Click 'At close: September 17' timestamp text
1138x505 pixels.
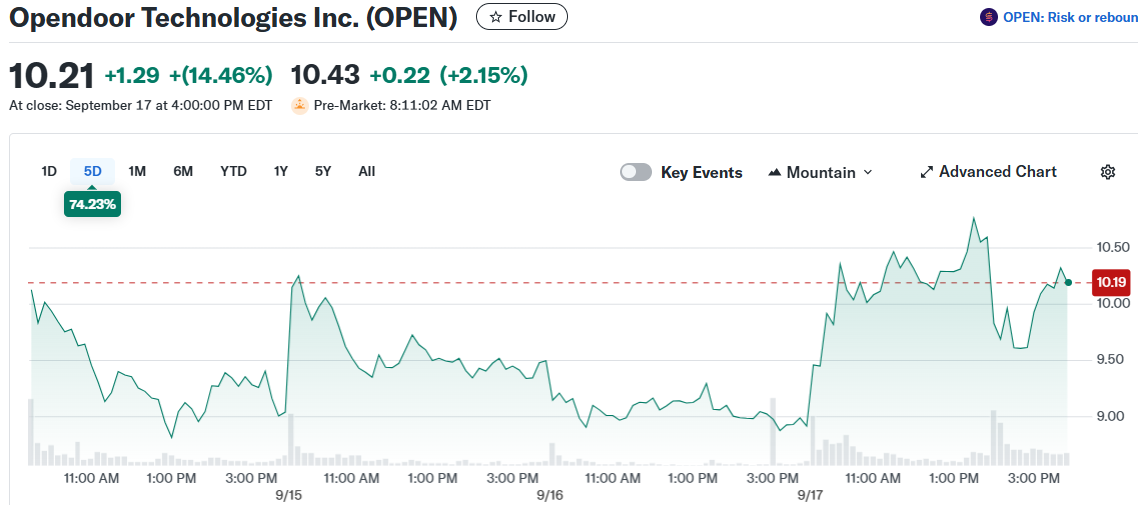(x=141, y=106)
